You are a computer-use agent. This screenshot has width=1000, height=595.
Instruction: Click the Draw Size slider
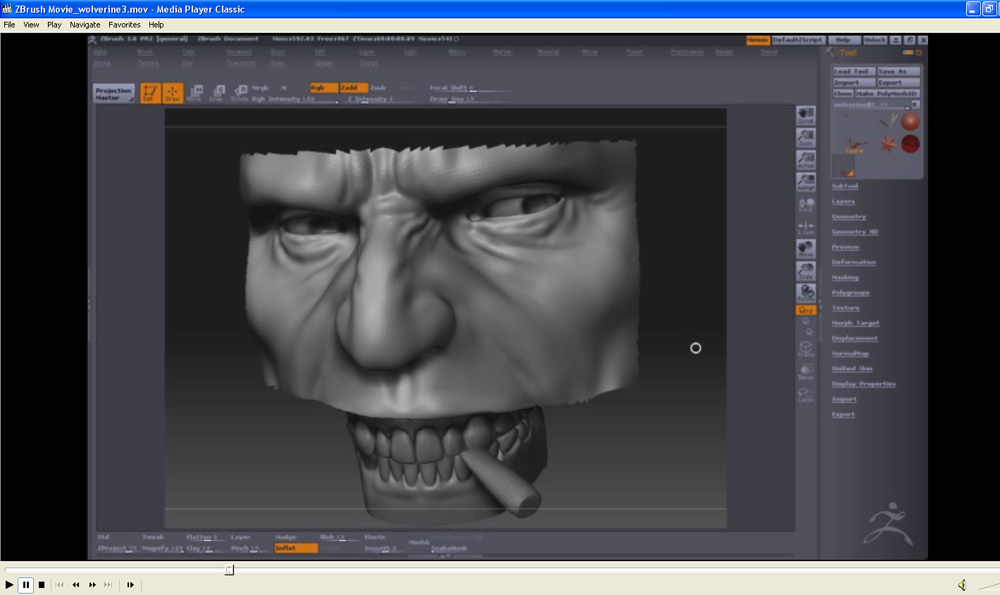point(471,99)
